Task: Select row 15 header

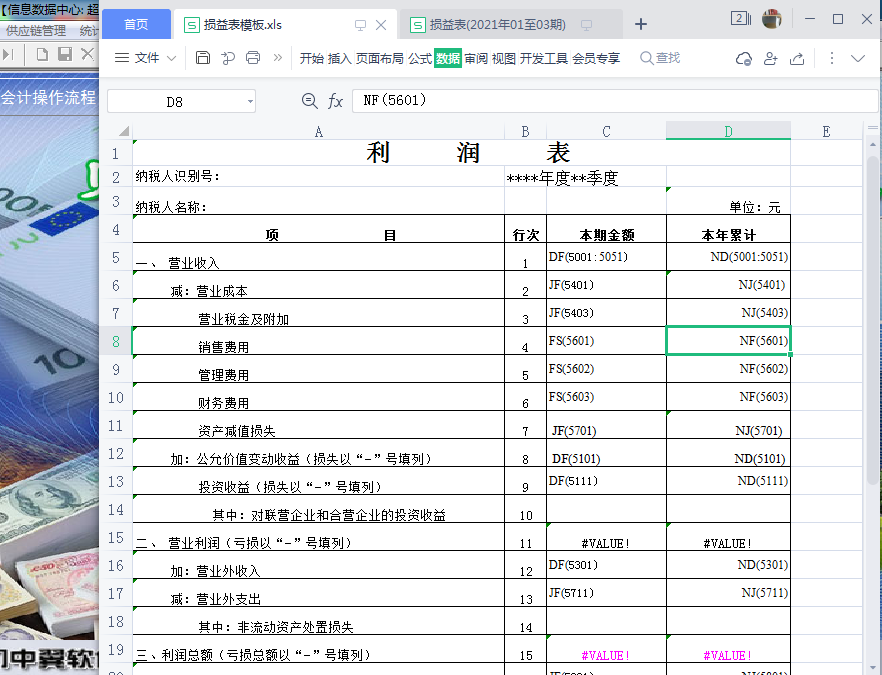Action: 116,537
